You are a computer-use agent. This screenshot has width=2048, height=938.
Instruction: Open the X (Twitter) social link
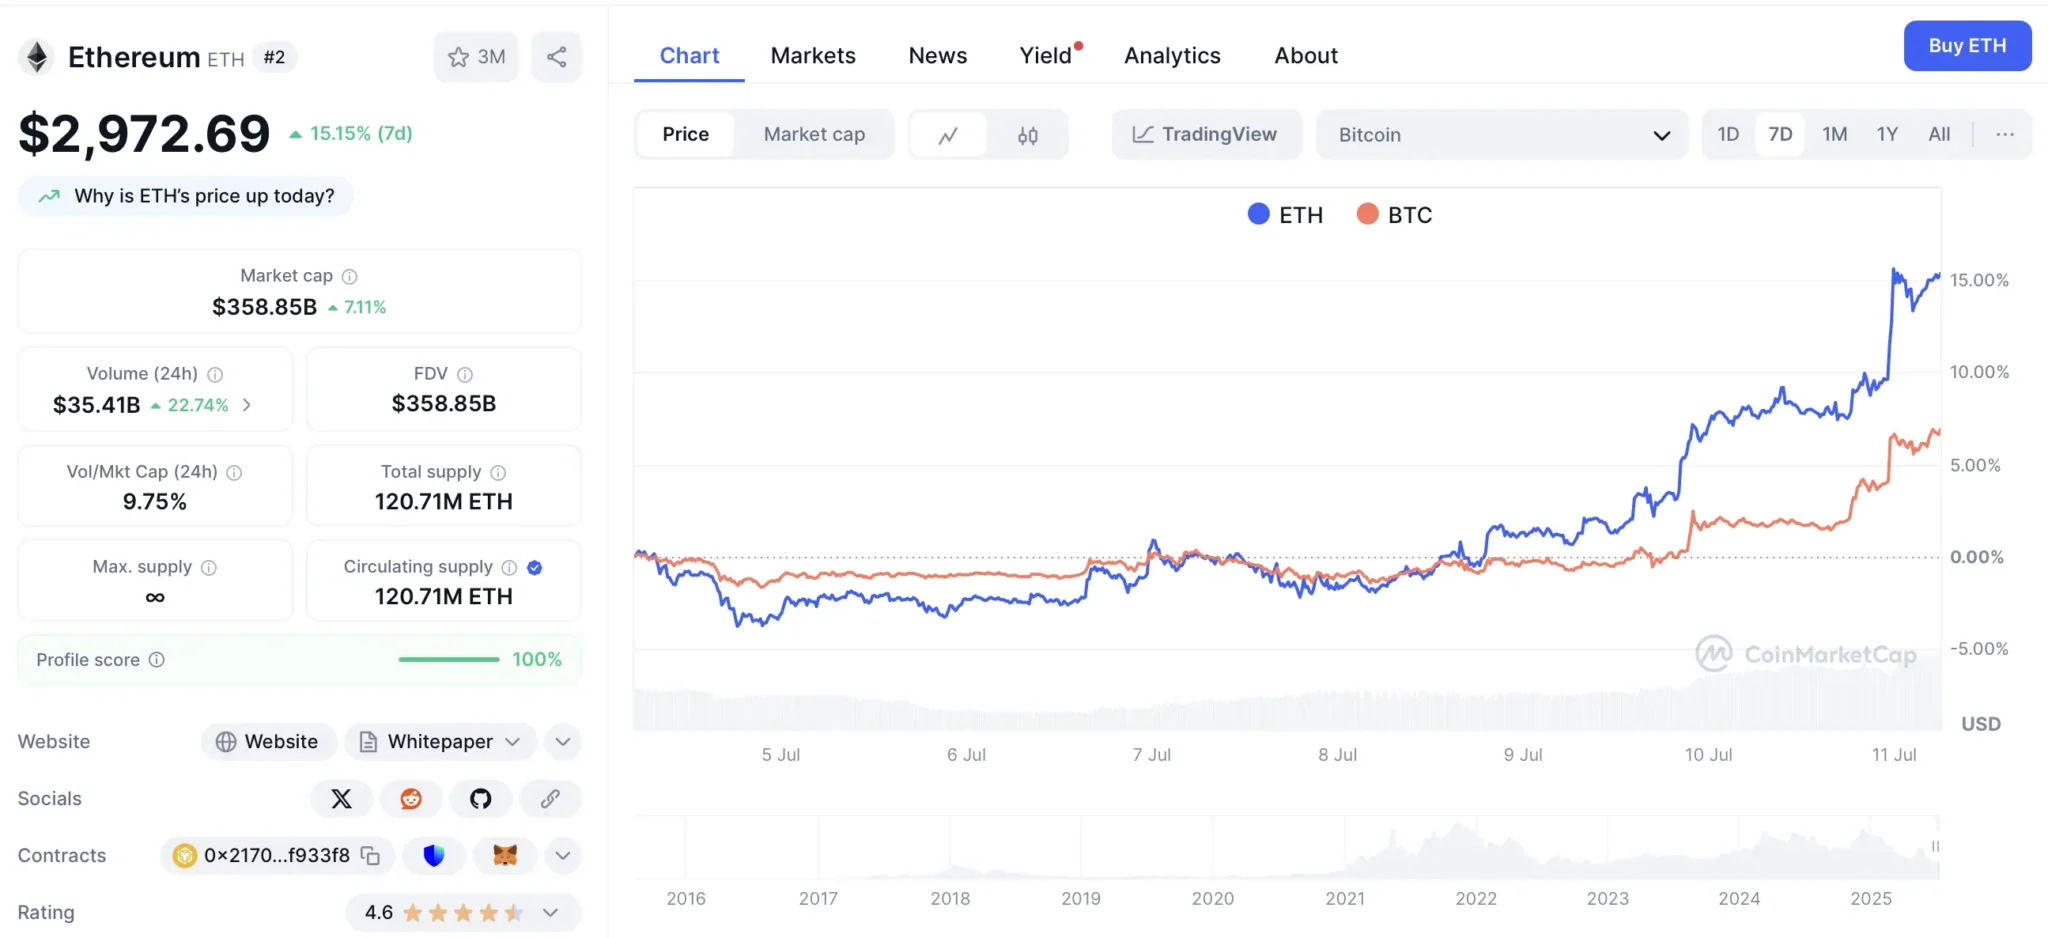tap(342, 799)
